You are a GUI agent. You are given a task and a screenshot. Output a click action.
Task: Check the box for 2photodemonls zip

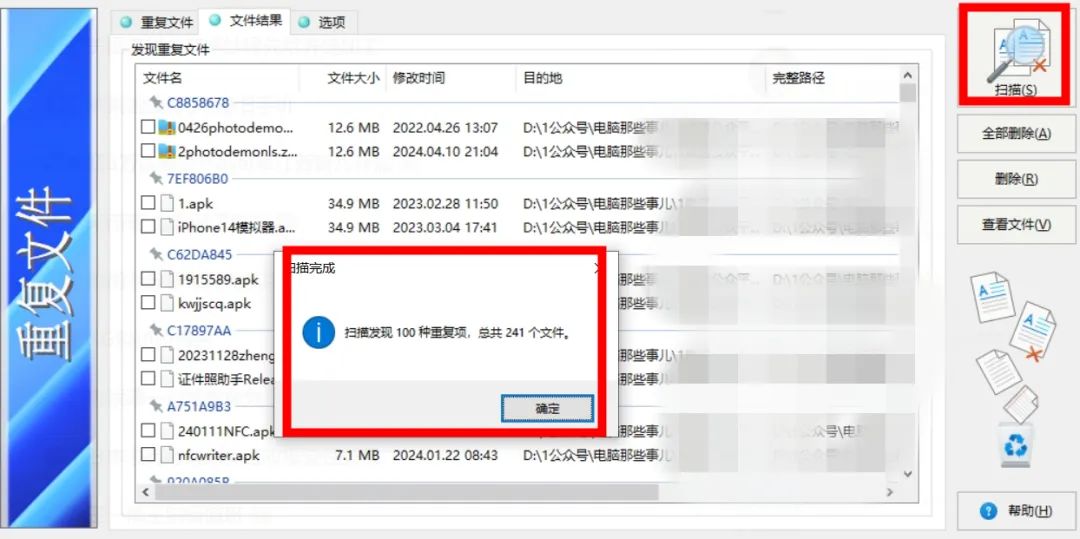point(147,151)
